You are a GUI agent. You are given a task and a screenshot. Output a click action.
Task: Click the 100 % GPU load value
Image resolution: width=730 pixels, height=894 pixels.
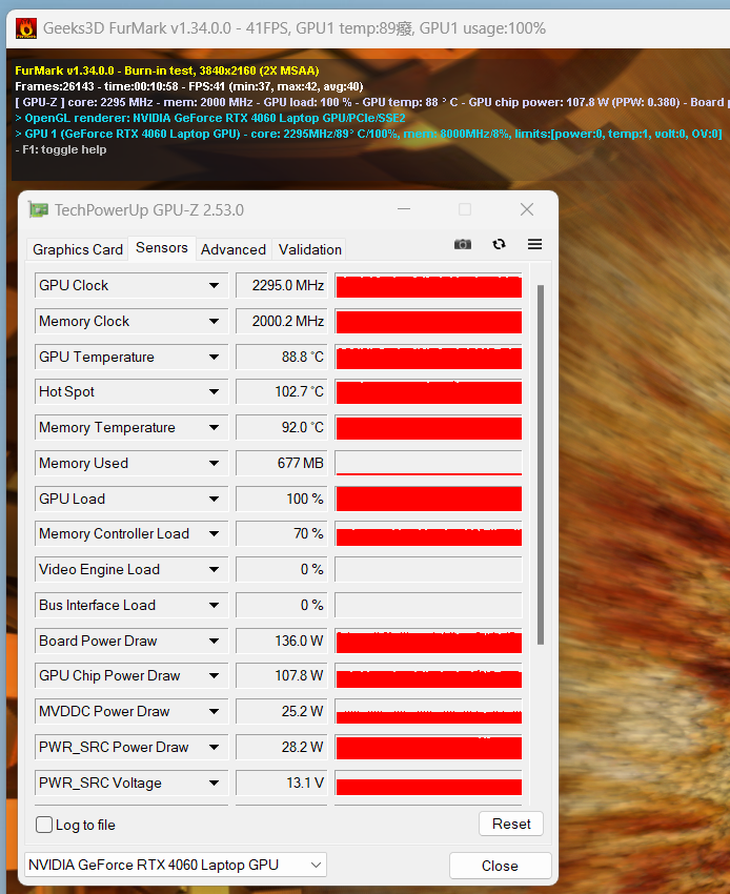[x=282, y=499]
